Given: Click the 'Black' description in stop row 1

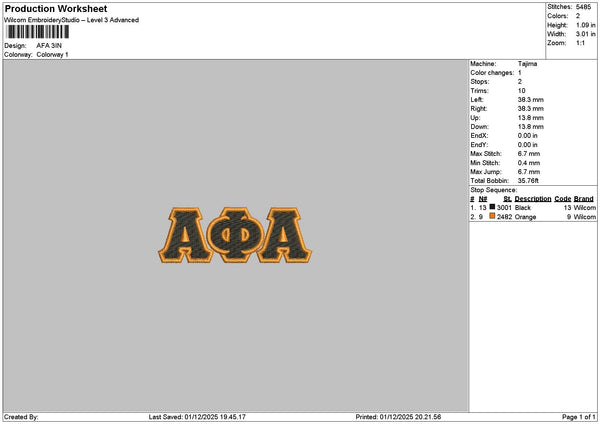Looking at the screenshot, I should click(523, 208).
